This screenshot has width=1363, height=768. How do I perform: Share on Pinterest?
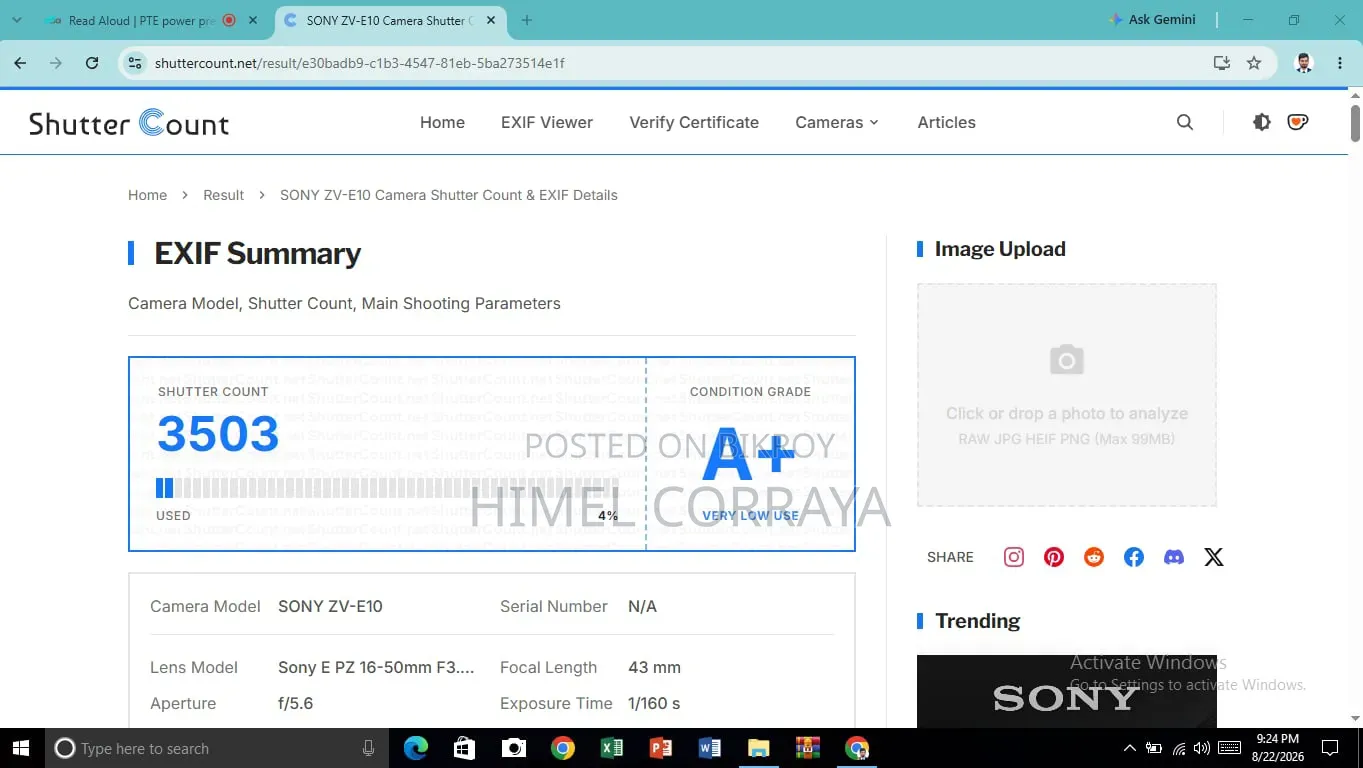click(1054, 557)
